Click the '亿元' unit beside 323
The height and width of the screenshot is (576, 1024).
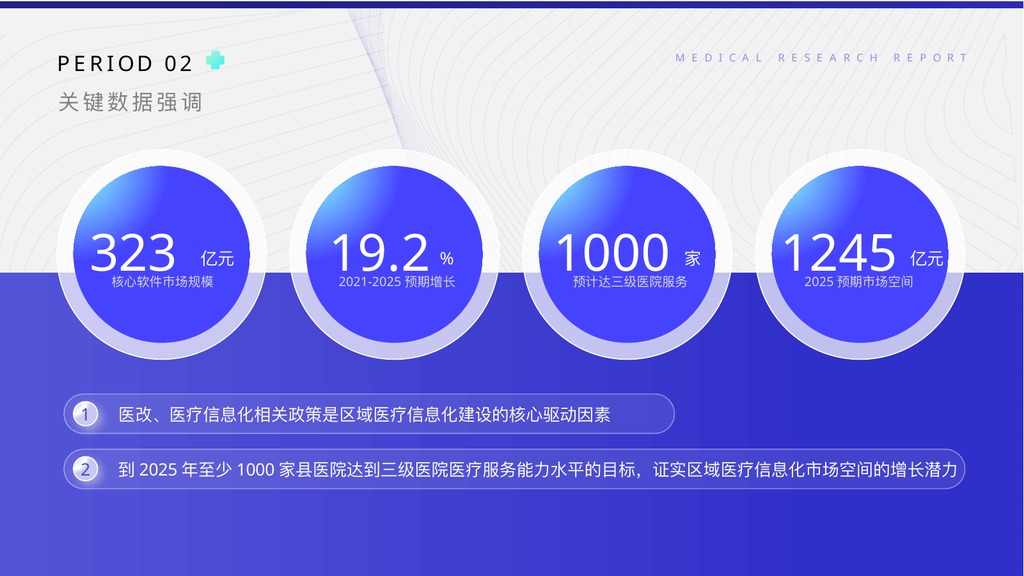click(217, 259)
